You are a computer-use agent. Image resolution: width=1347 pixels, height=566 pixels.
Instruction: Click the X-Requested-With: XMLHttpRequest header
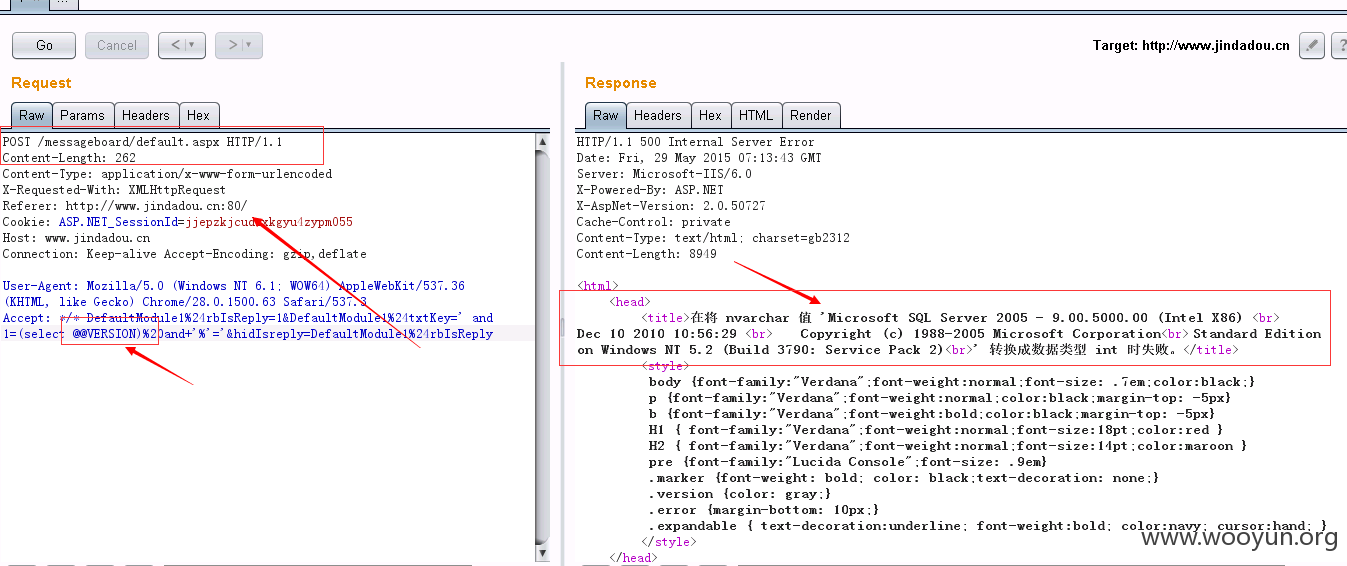(114, 190)
